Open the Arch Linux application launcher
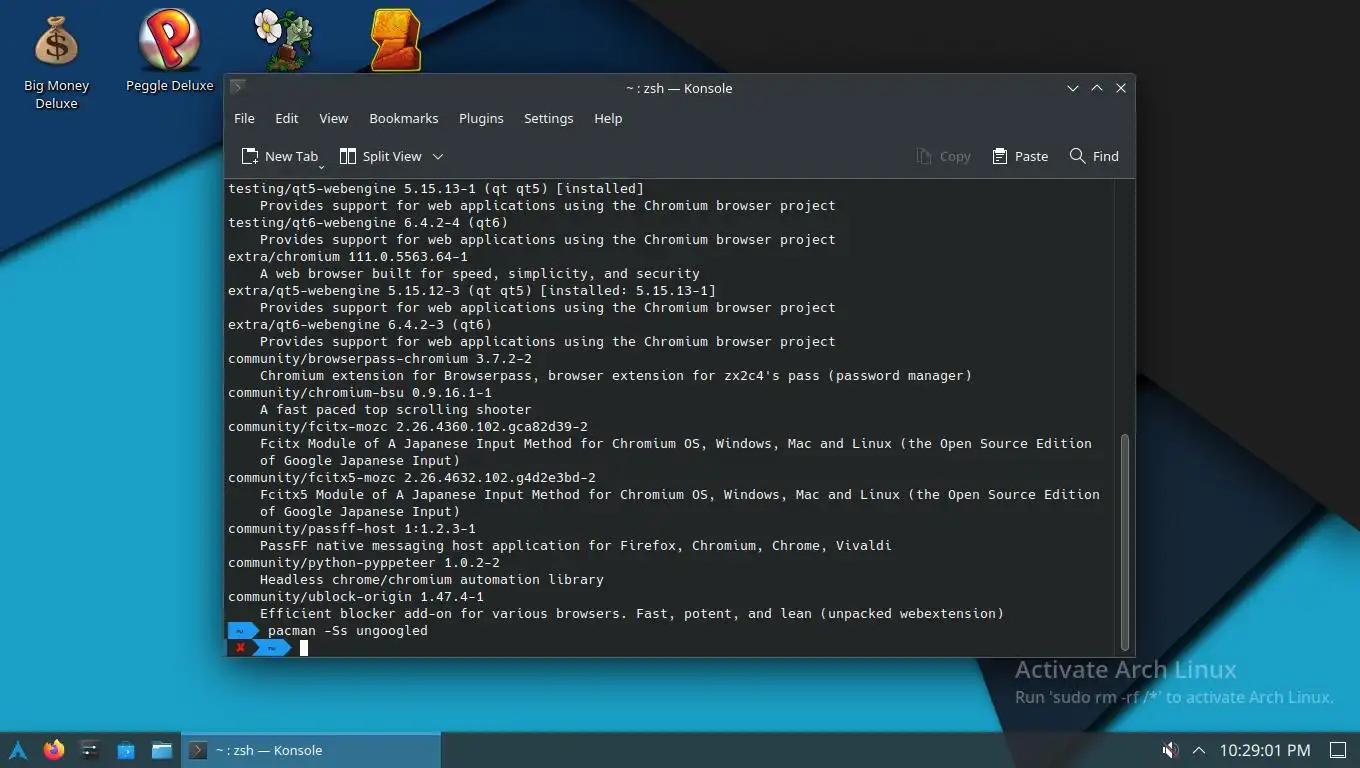This screenshot has height=768, width=1360. tap(18, 750)
